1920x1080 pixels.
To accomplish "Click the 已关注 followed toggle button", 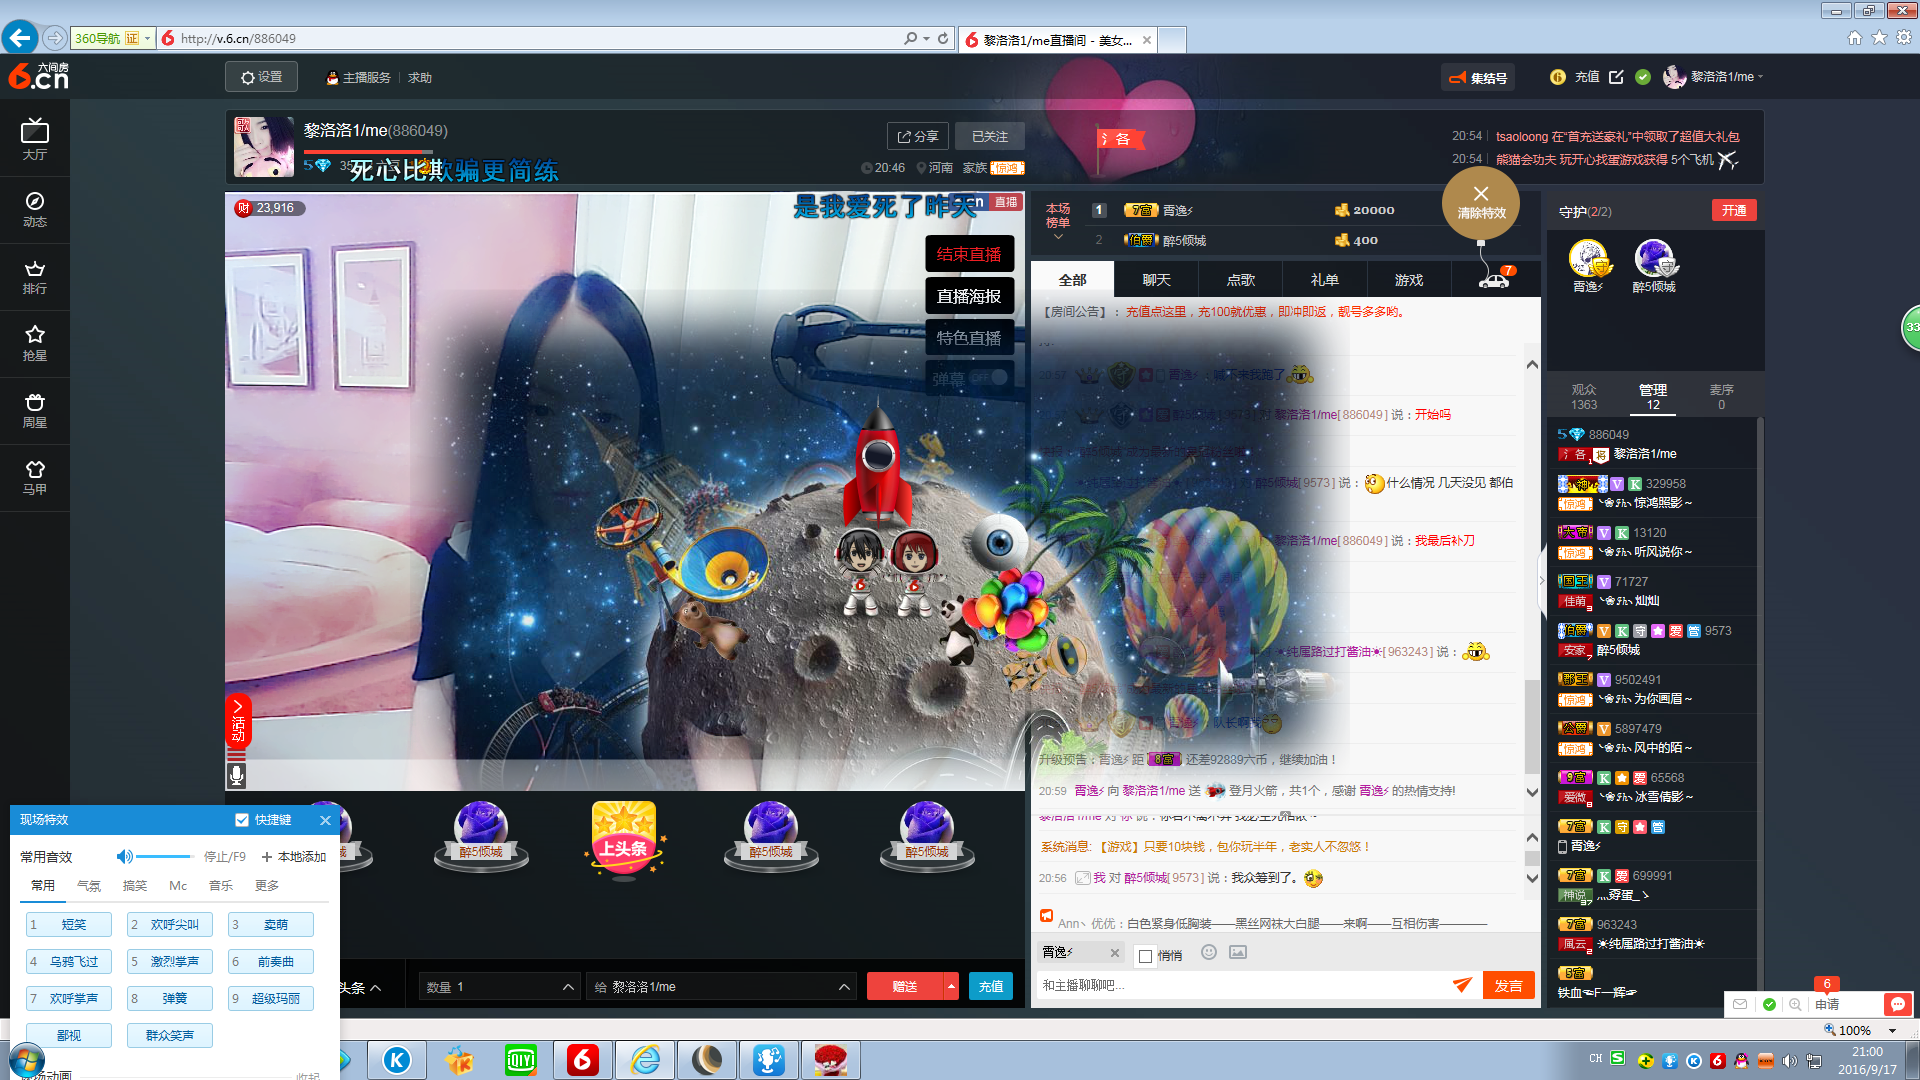I will coord(990,136).
